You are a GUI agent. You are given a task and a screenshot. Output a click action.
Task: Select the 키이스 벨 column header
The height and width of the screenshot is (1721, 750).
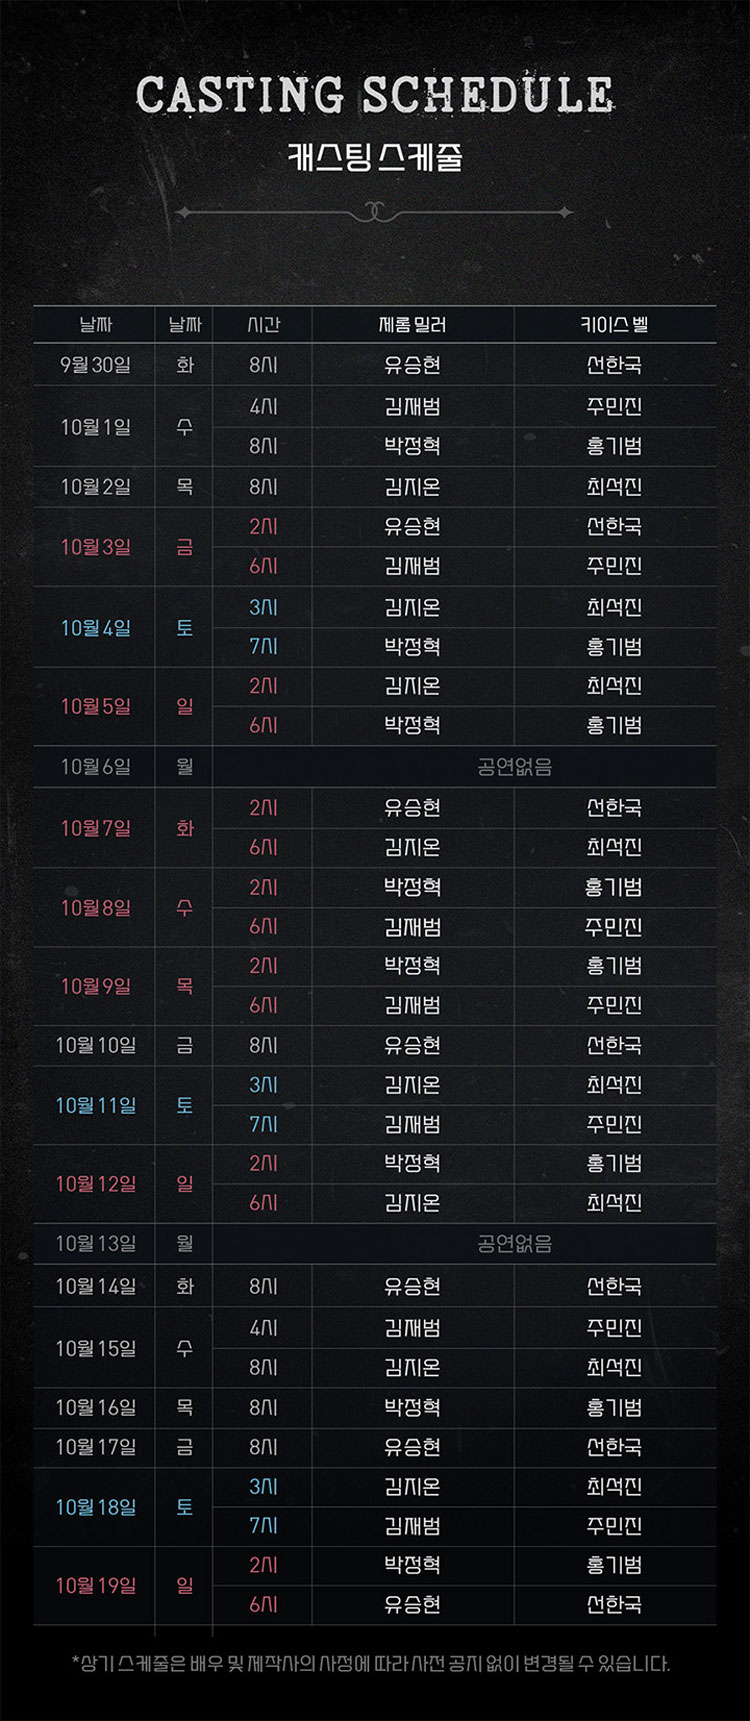[614, 324]
